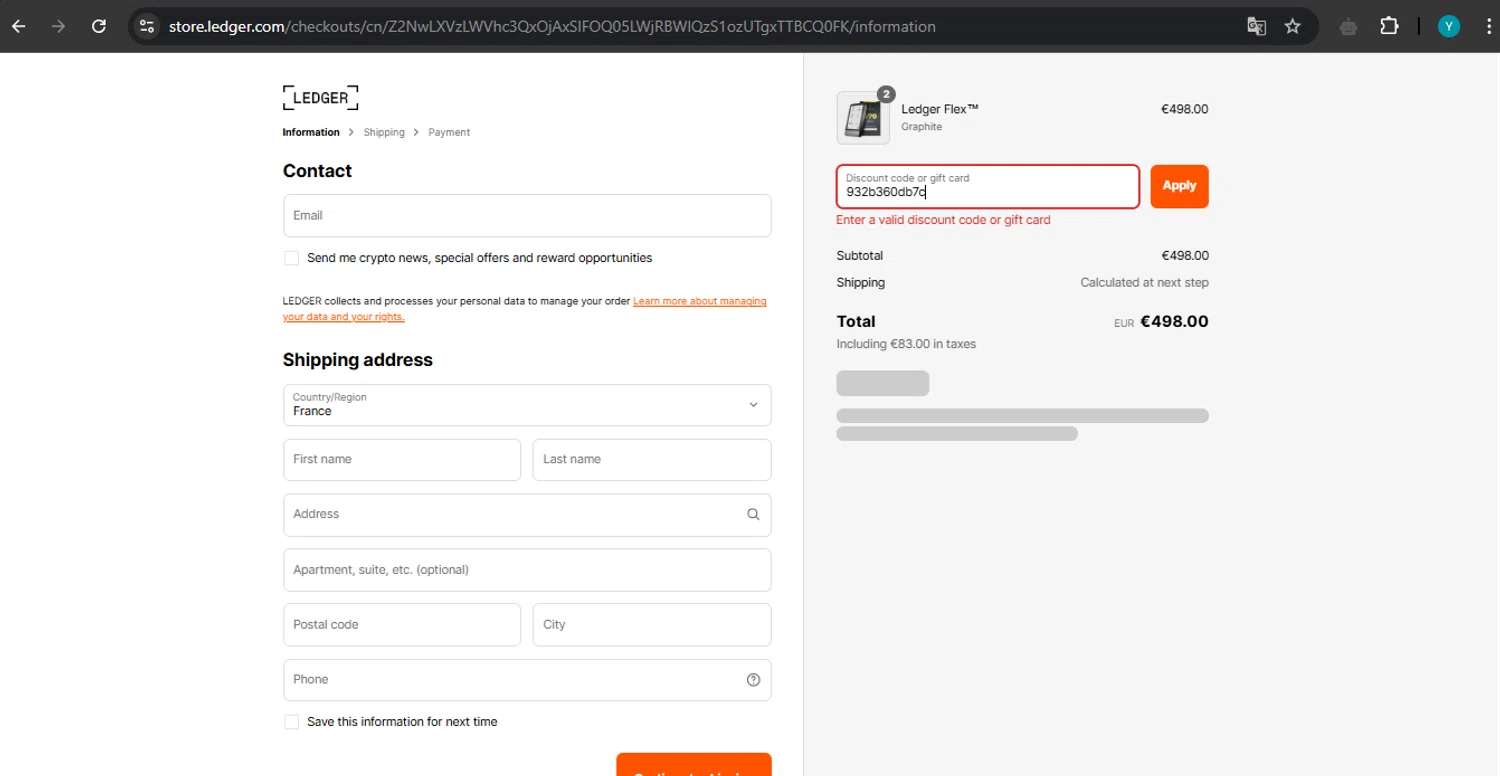Image resolution: width=1500 pixels, height=776 pixels.
Task: Go back with browser back arrow
Action: [x=19, y=26]
